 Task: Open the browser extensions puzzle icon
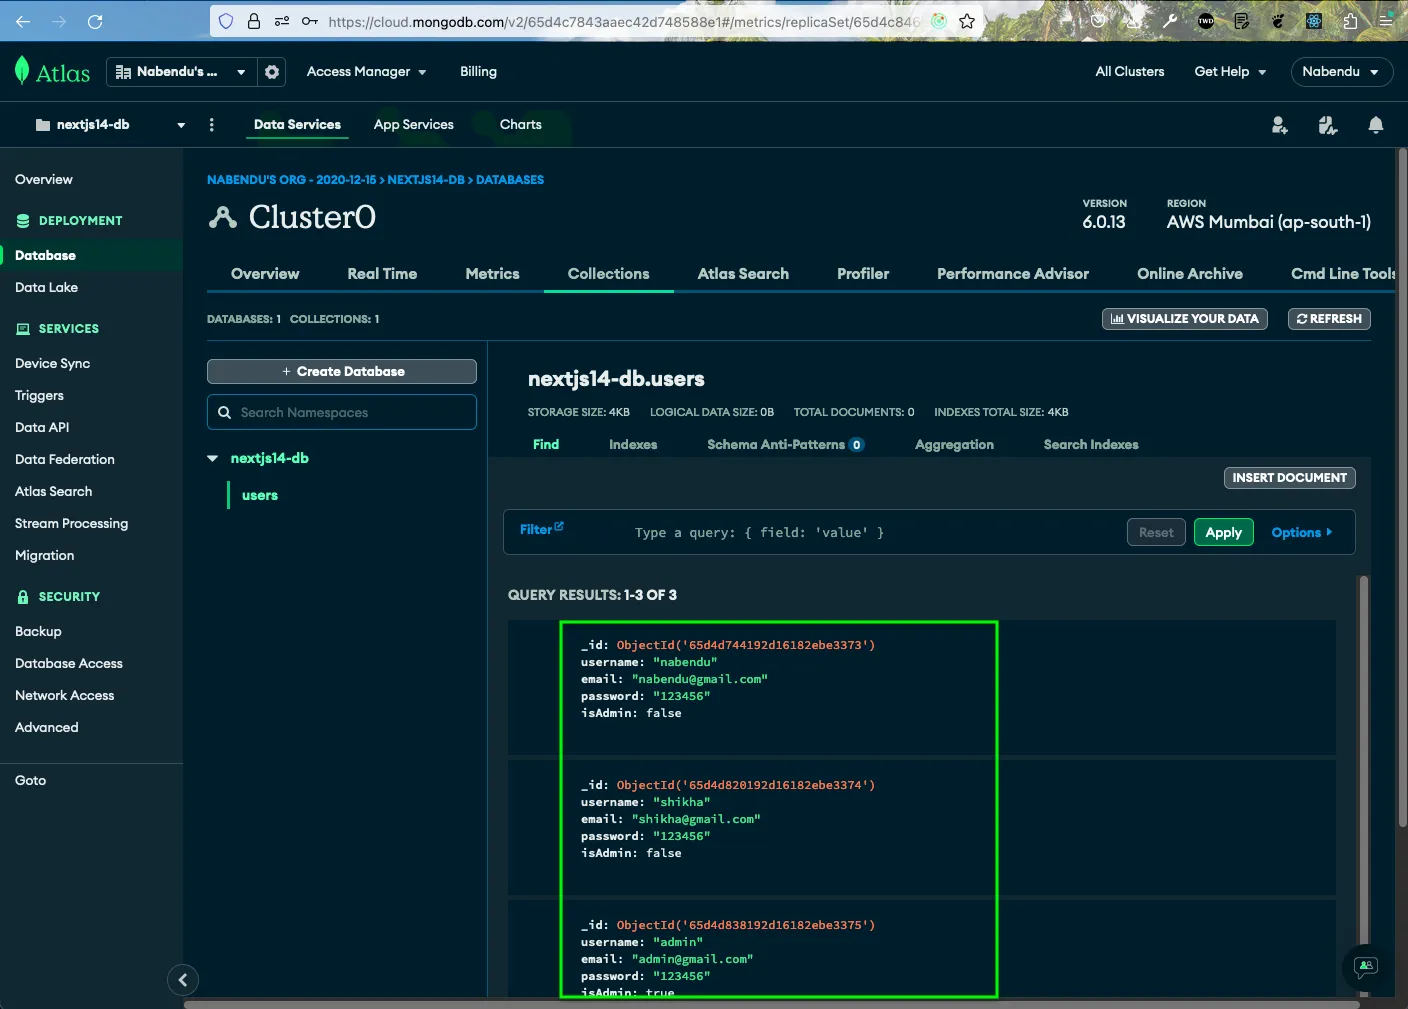click(x=1350, y=21)
